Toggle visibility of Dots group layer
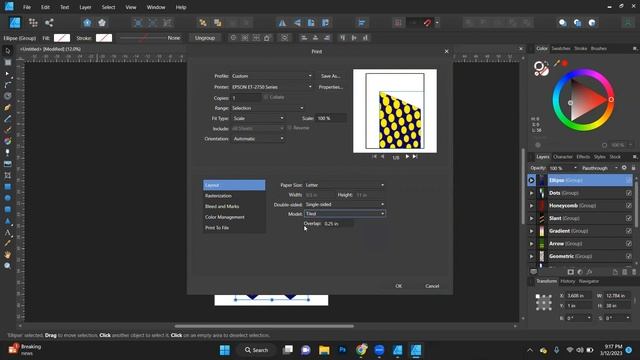Viewport: 640px width, 360px height. pyautogui.click(x=628, y=193)
